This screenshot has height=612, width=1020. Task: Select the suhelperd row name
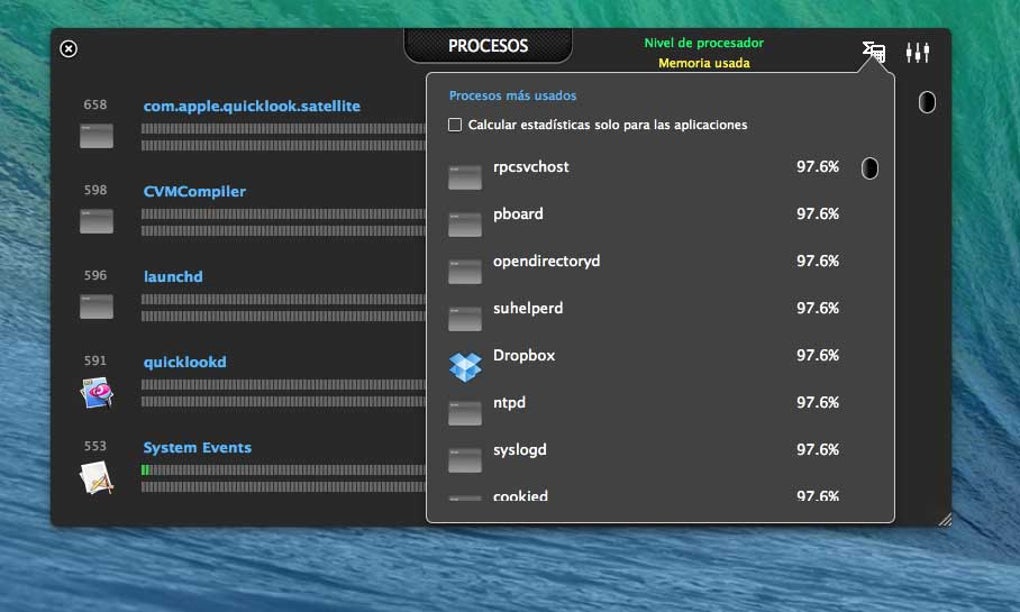pos(528,308)
